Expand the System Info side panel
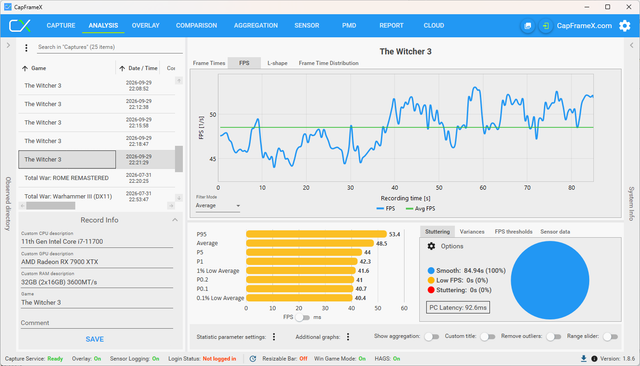640x366 pixels. tap(631, 45)
